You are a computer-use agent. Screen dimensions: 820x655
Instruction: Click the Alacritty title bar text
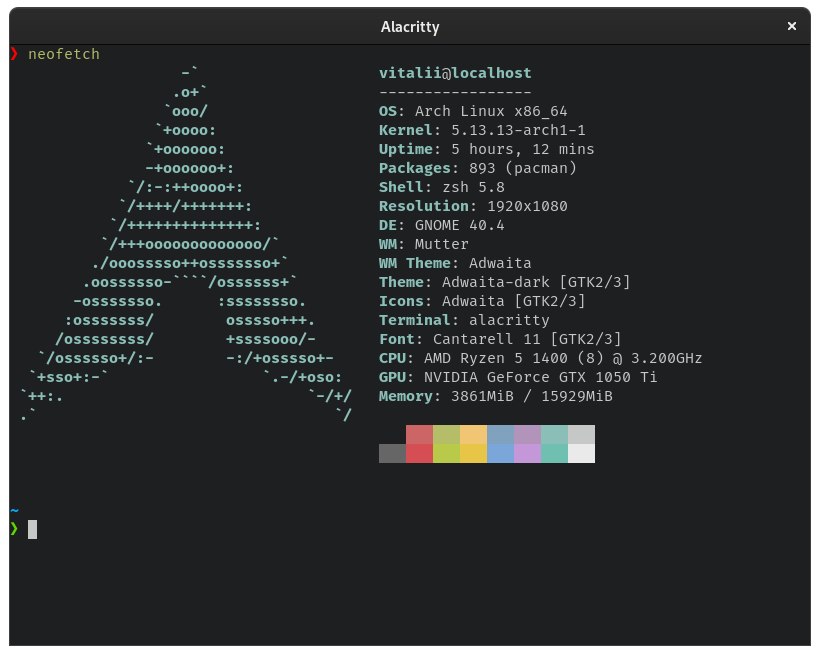point(410,27)
